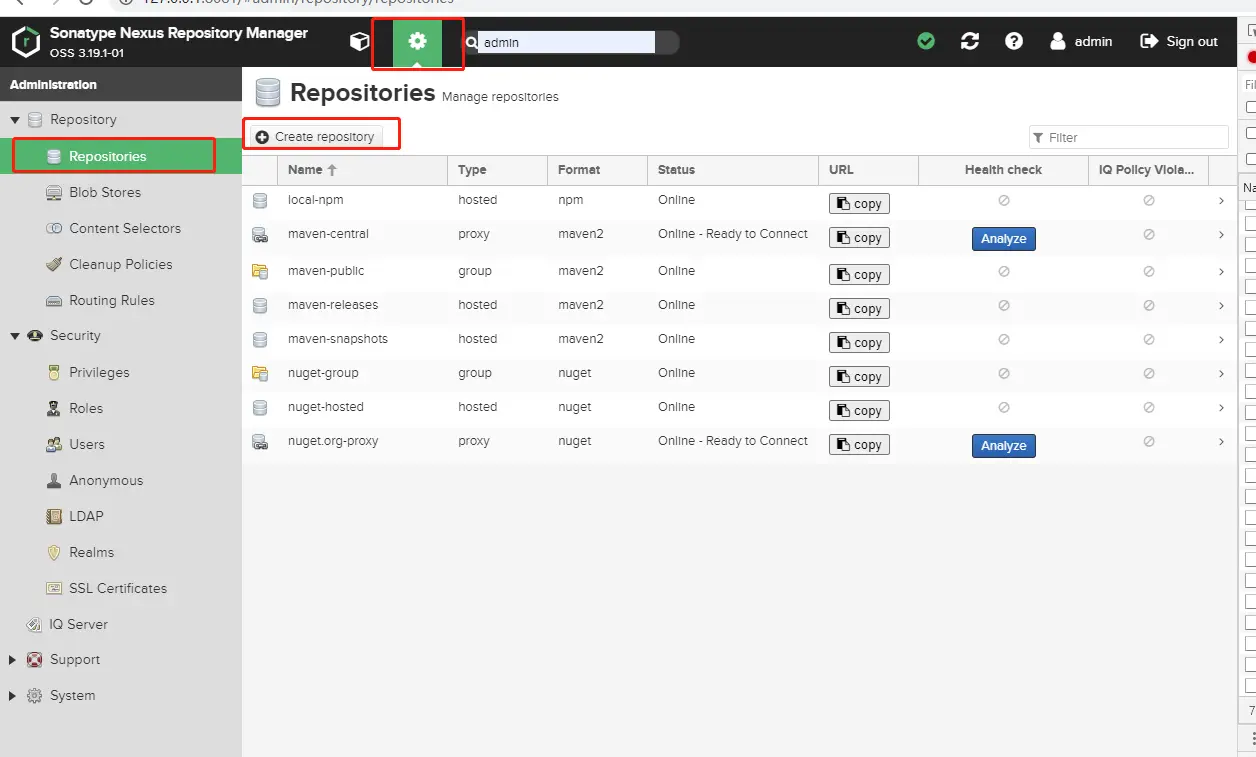
Task: Copy the URL of maven-central
Action: point(859,238)
